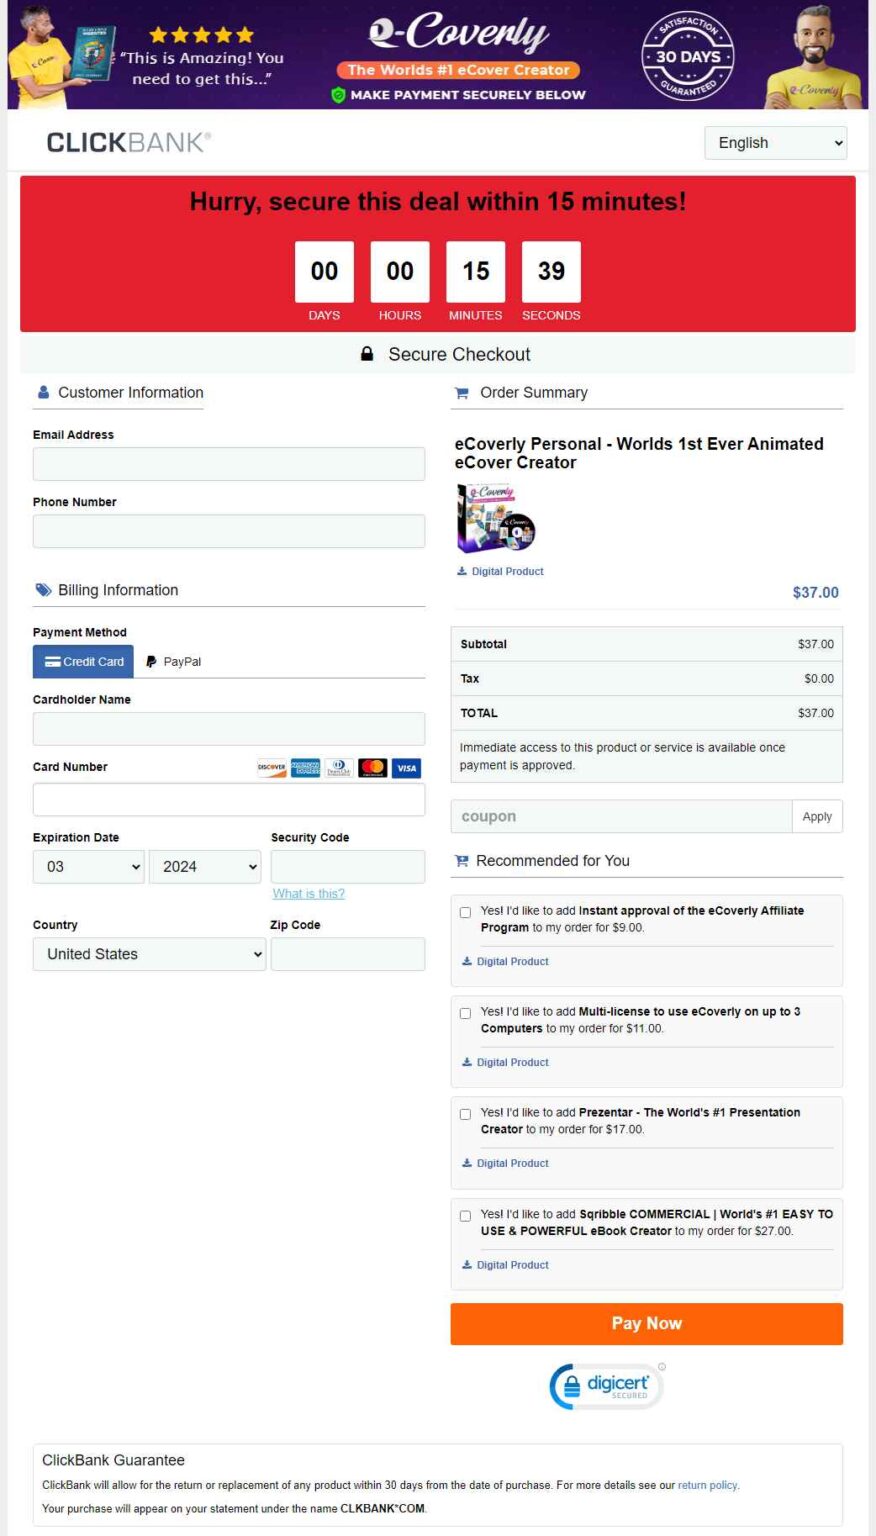The width and height of the screenshot is (876, 1536).
Task: Click download icon under Prezentar offer
Action: [467, 1163]
